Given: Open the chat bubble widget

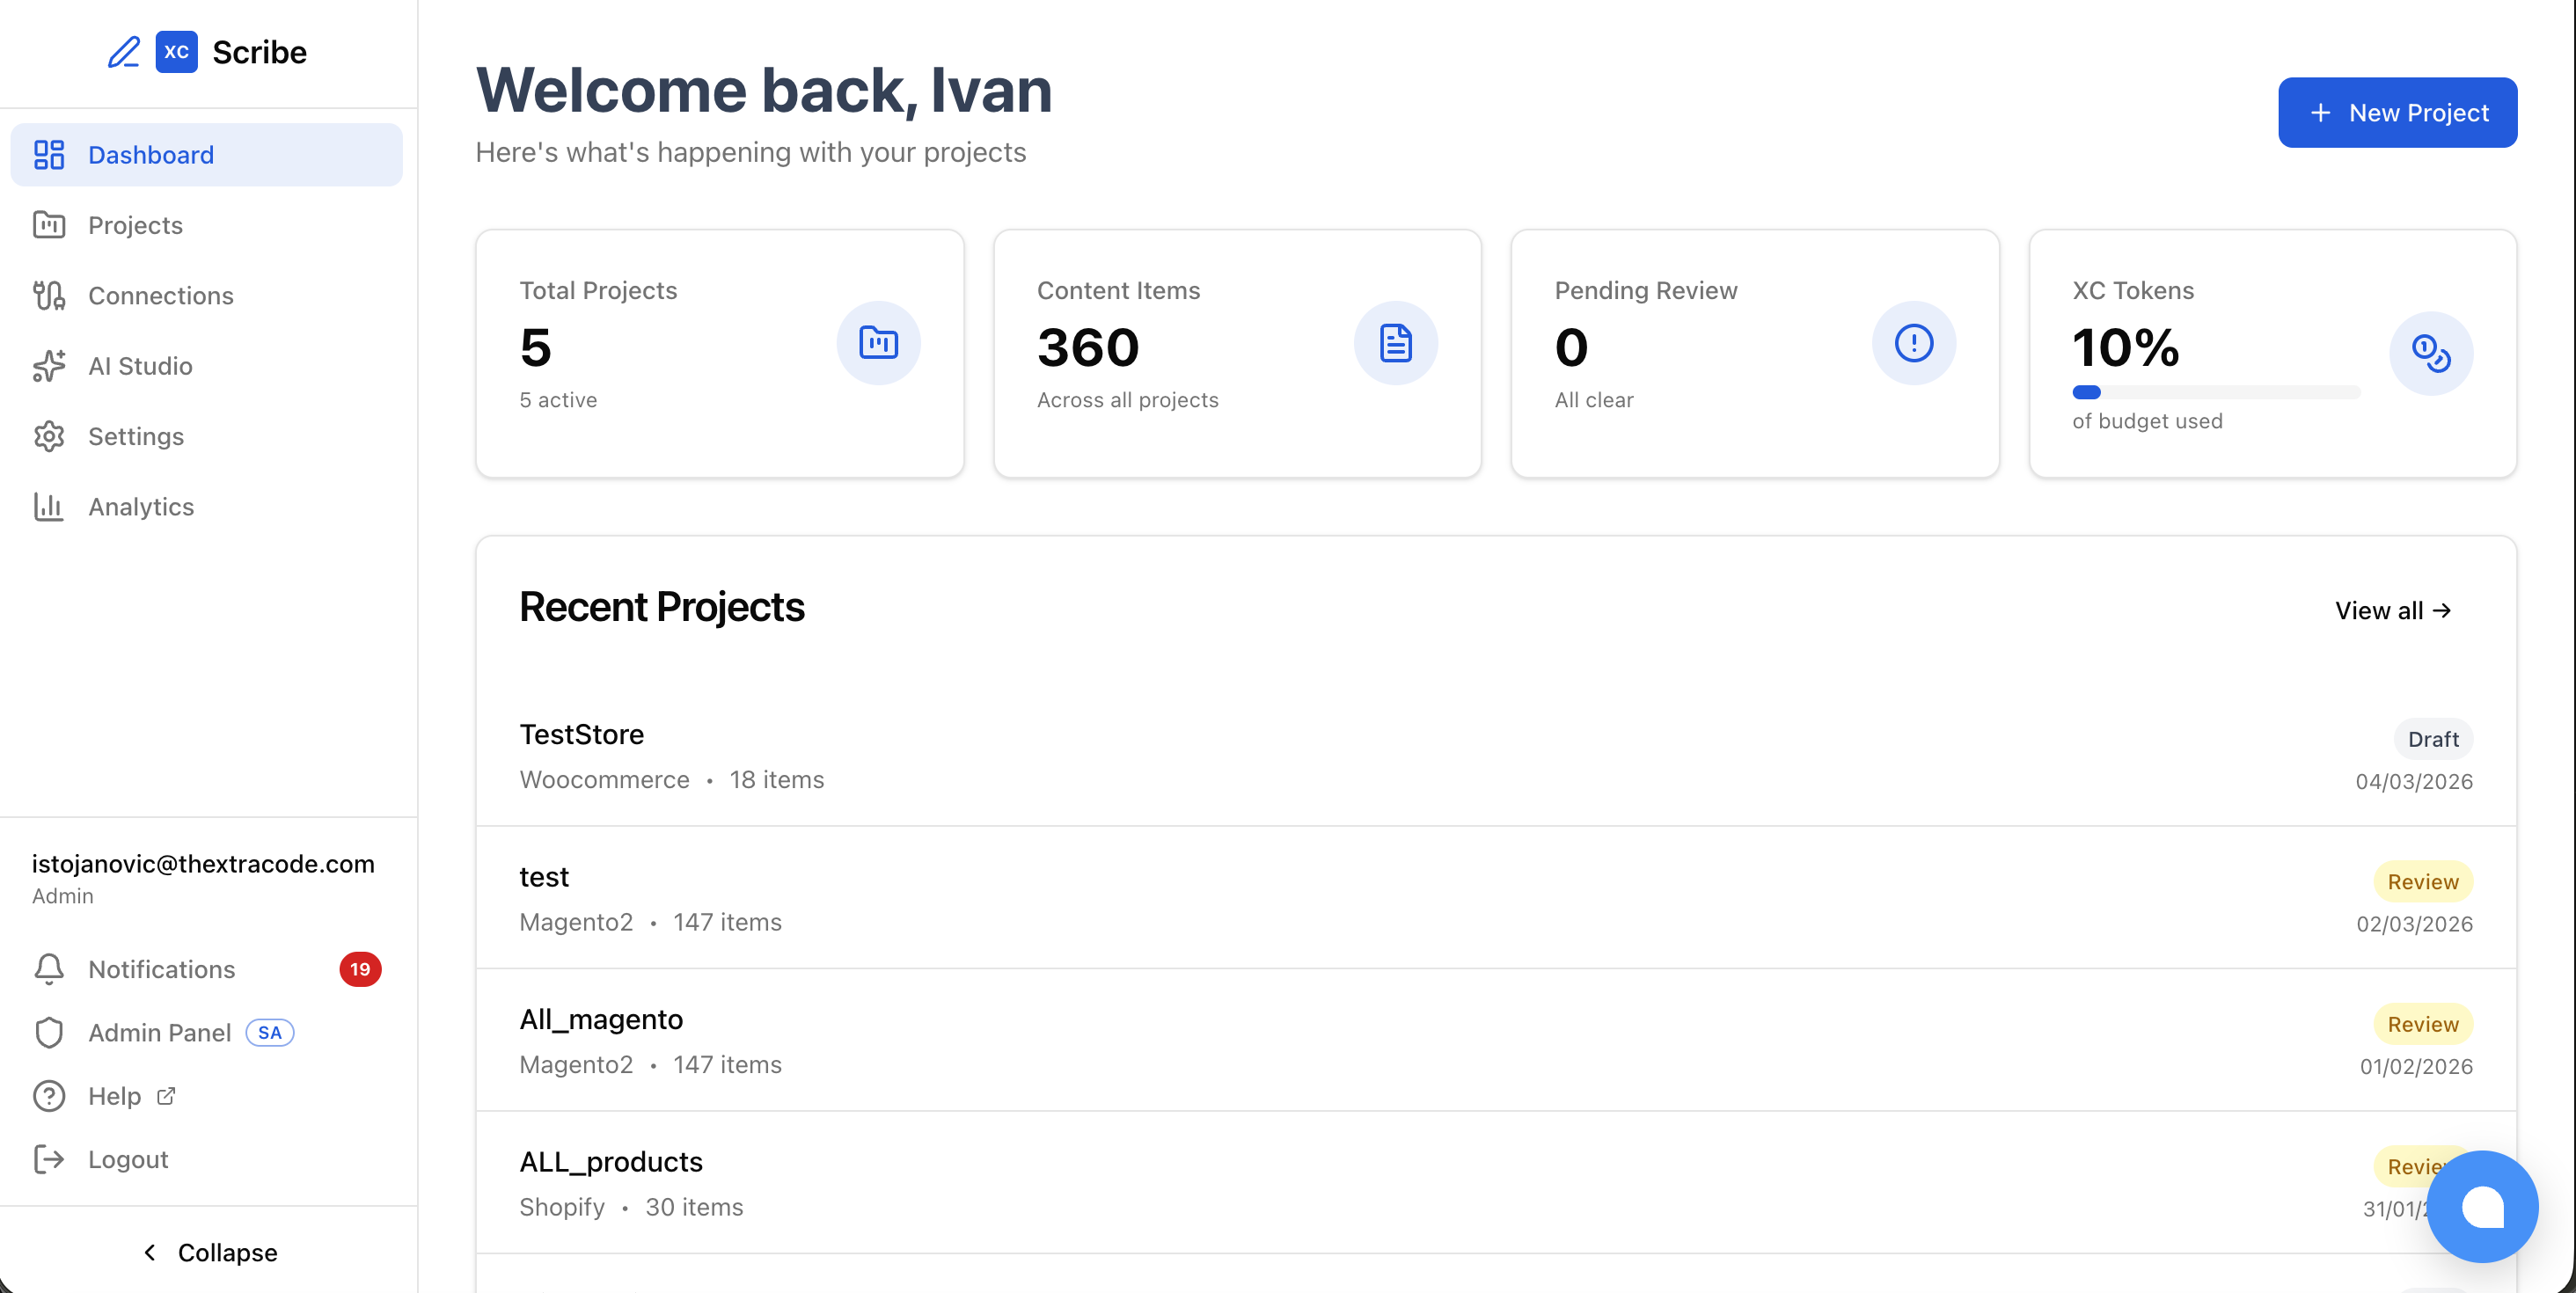Looking at the screenshot, I should 2482,1206.
